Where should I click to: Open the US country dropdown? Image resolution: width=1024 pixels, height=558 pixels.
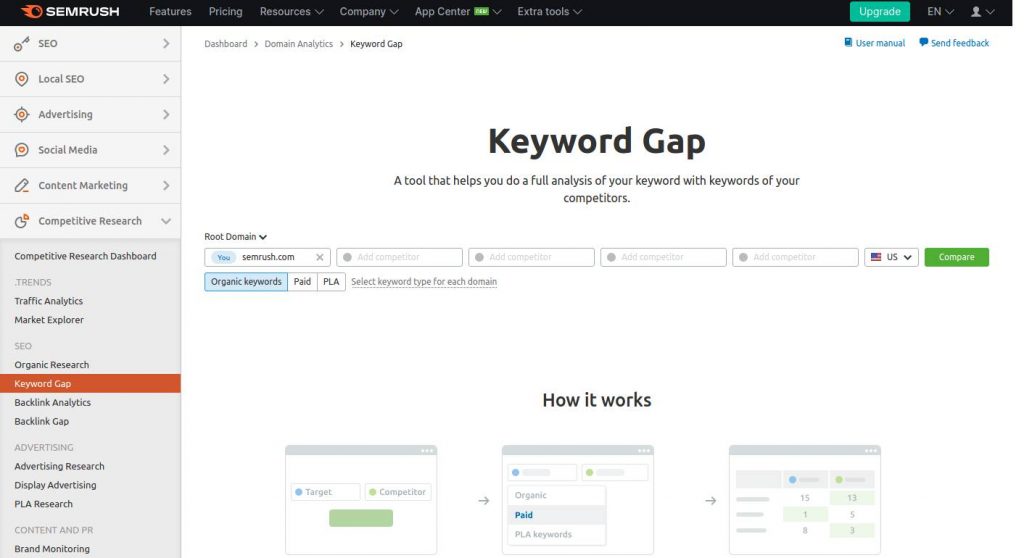coord(891,257)
